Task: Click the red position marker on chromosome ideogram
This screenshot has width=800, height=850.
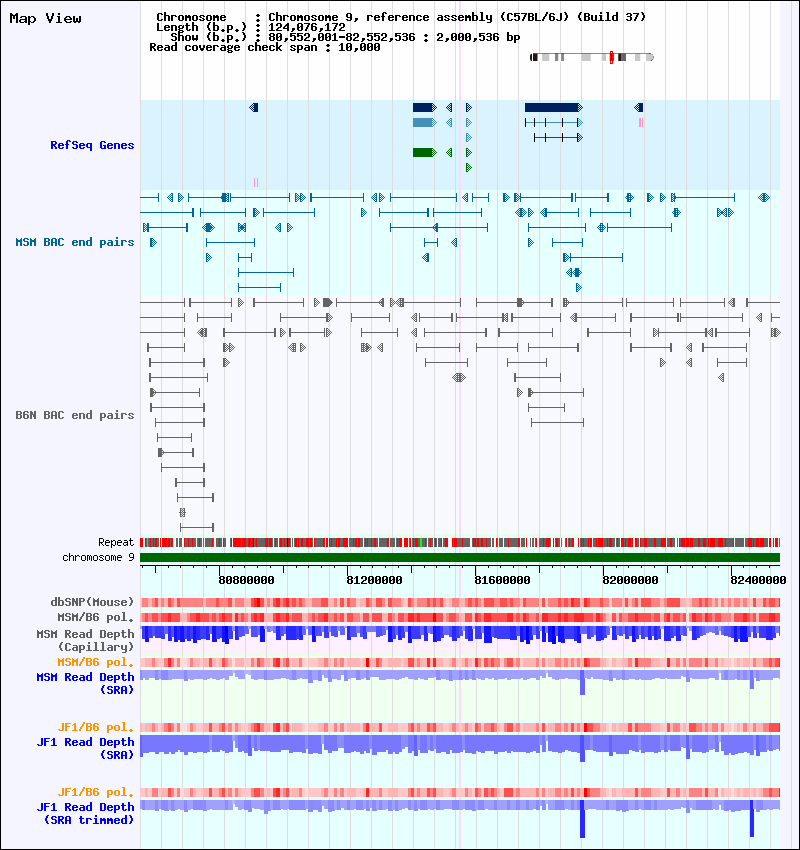Action: click(x=611, y=57)
